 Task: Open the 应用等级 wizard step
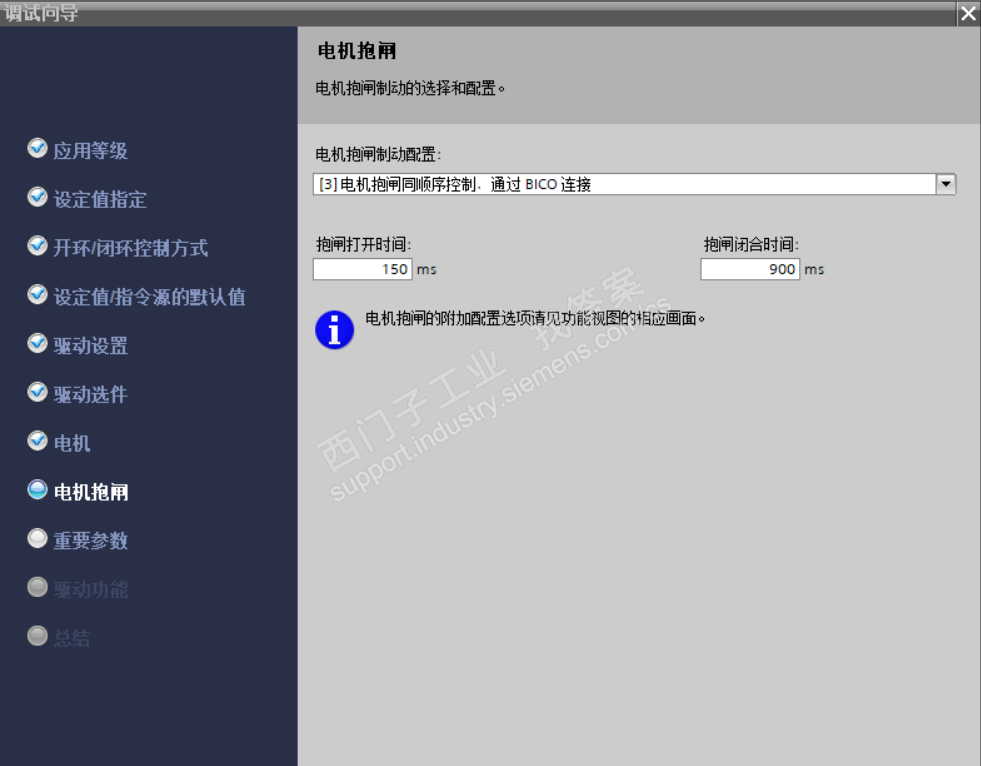[x=91, y=151]
